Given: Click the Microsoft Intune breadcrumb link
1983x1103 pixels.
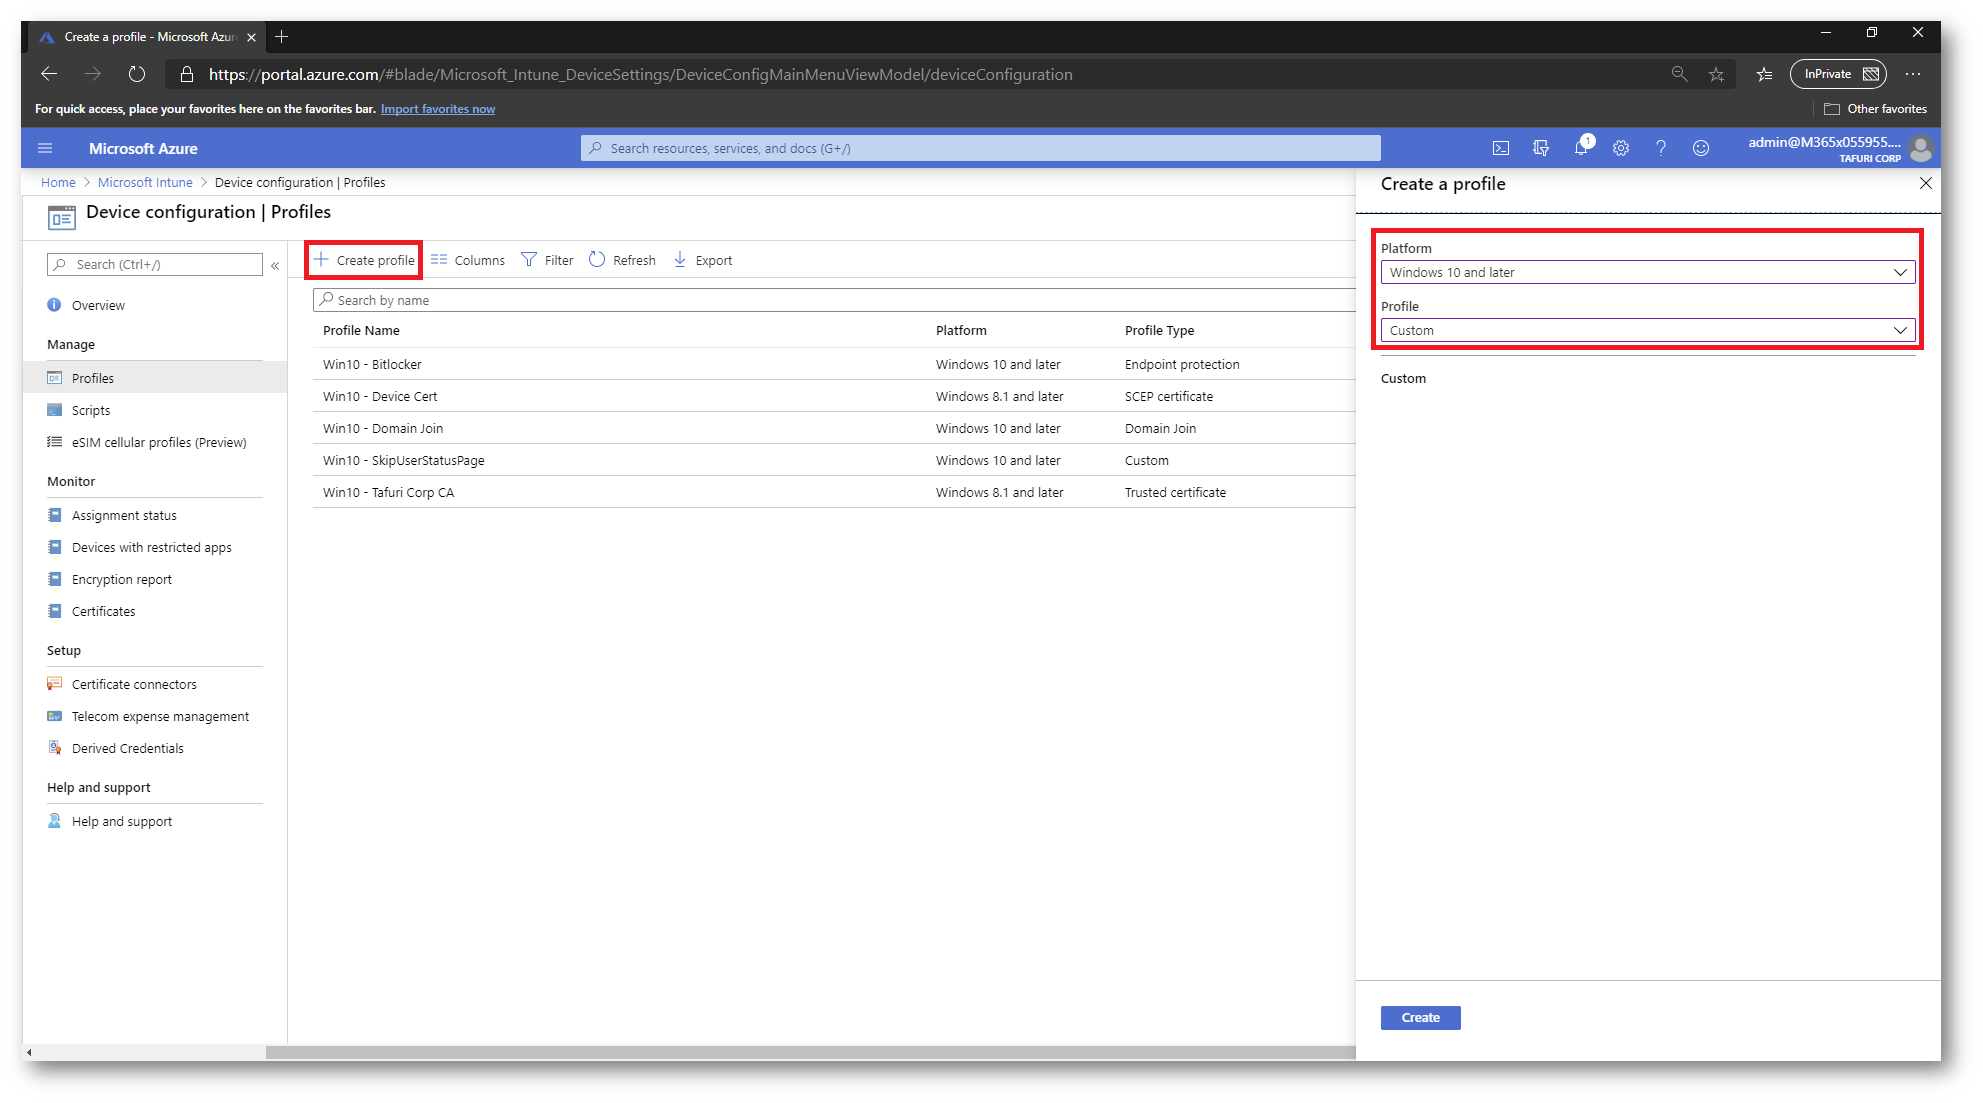Looking at the screenshot, I should pyautogui.click(x=145, y=183).
